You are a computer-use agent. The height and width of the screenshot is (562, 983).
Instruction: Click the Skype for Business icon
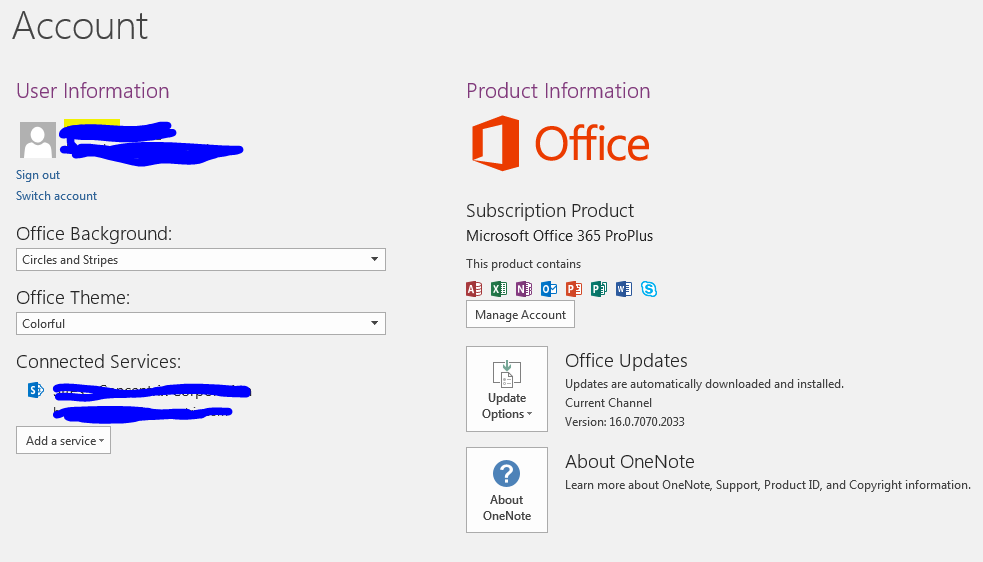(649, 289)
